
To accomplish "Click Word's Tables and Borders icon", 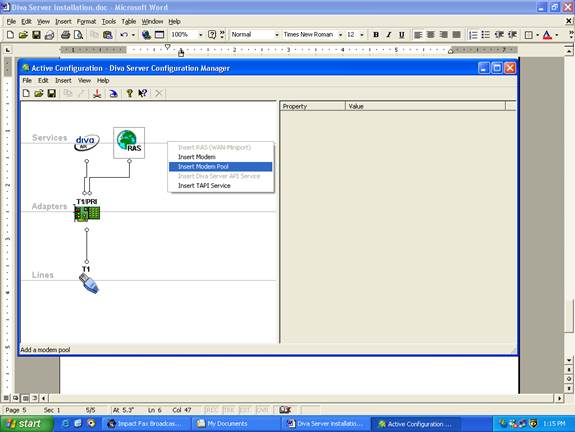I will click(160, 35).
